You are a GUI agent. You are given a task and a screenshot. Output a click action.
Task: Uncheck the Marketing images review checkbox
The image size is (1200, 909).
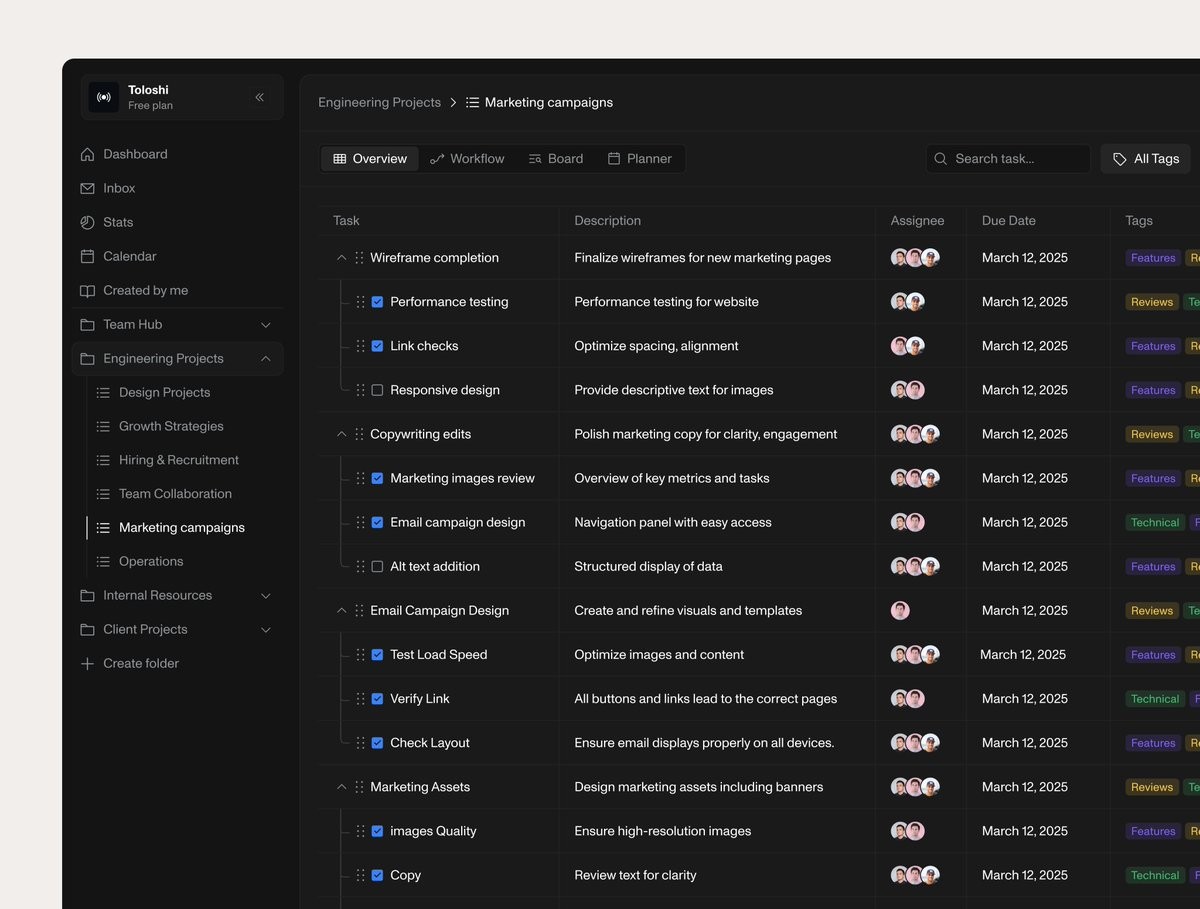(x=377, y=478)
